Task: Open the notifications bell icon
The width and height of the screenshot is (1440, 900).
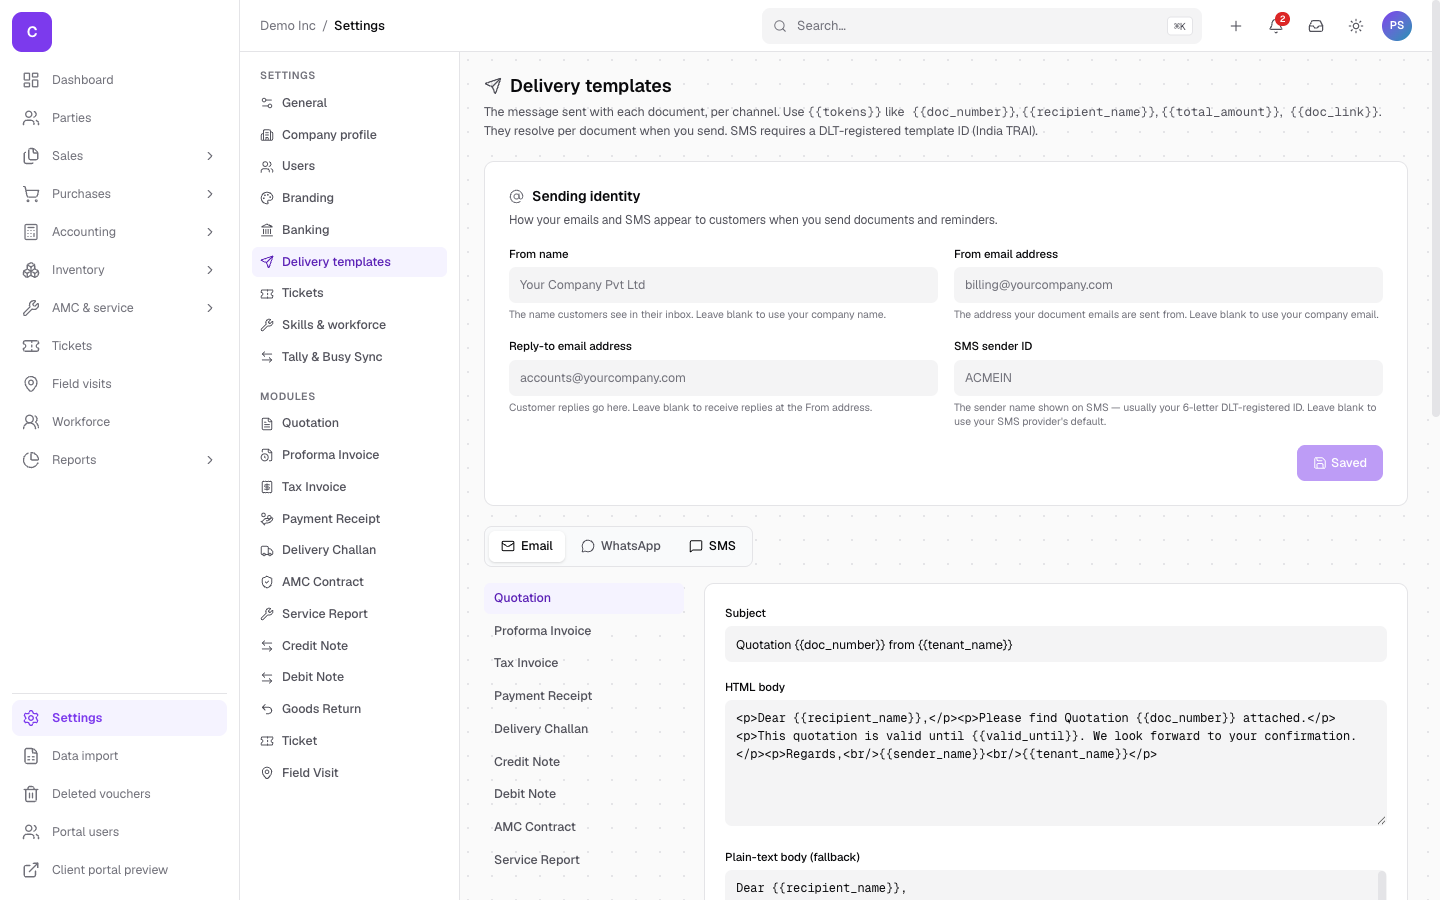Action: click(1276, 26)
